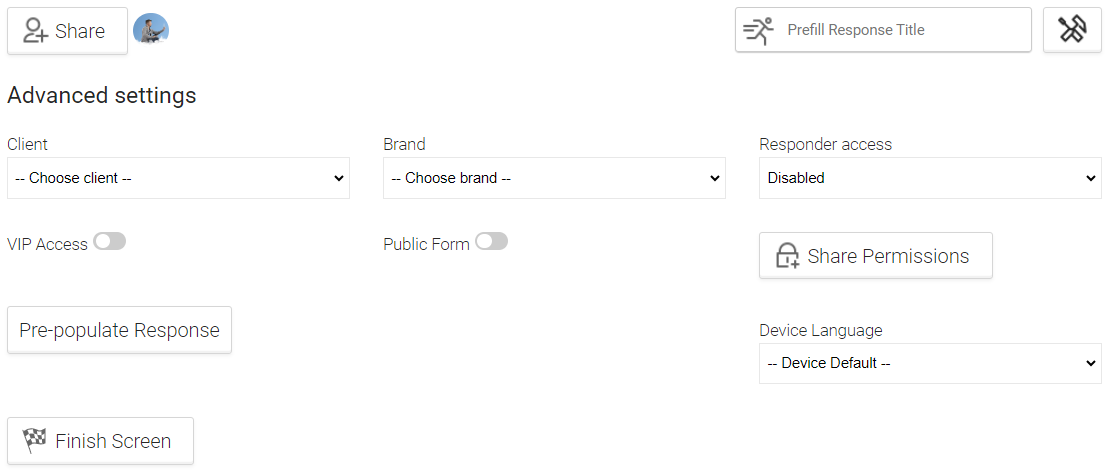Screen dimensions: 1109x472
Task: Click the arrow of the Brand dropdown
Action: [715, 178]
